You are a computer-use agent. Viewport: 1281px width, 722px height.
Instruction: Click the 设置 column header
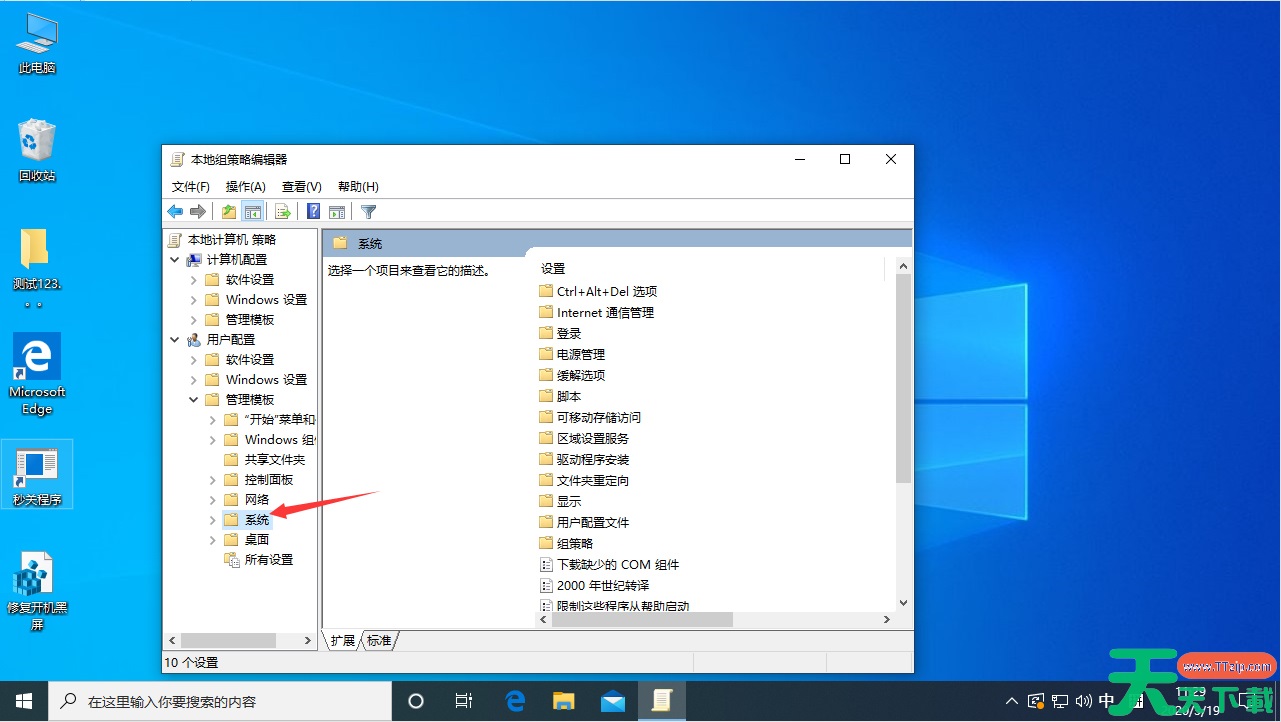(x=553, y=269)
